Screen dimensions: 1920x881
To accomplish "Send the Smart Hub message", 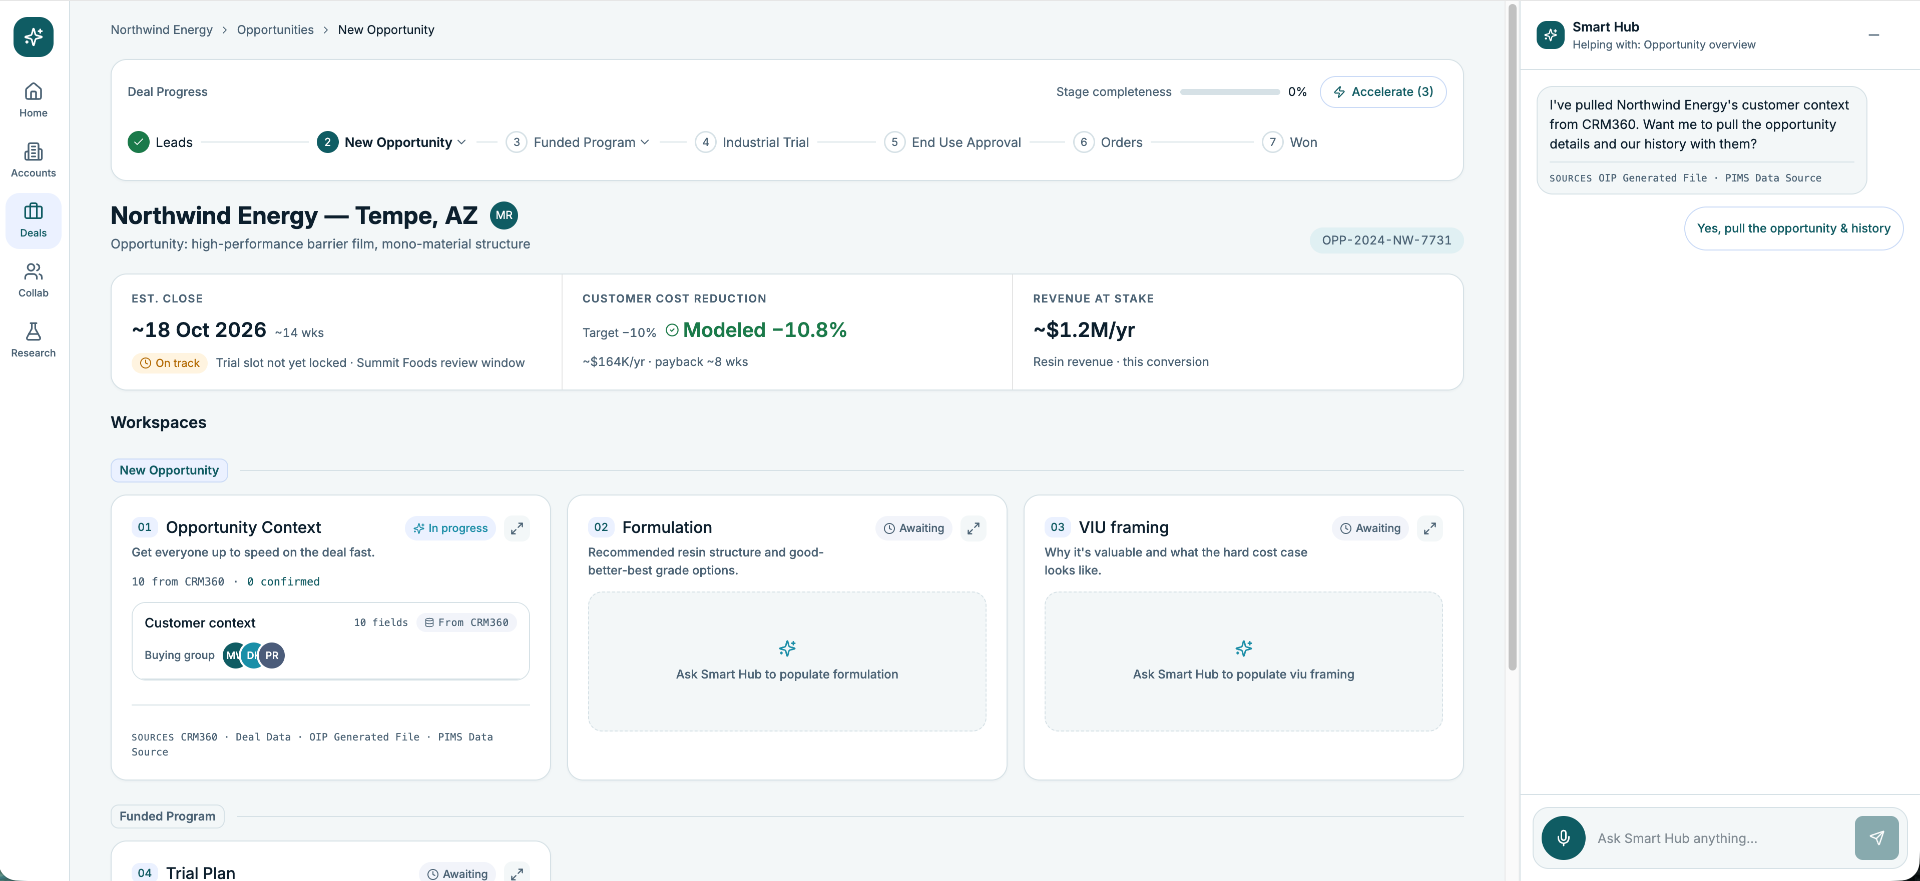I will click(x=1876, y=838).
